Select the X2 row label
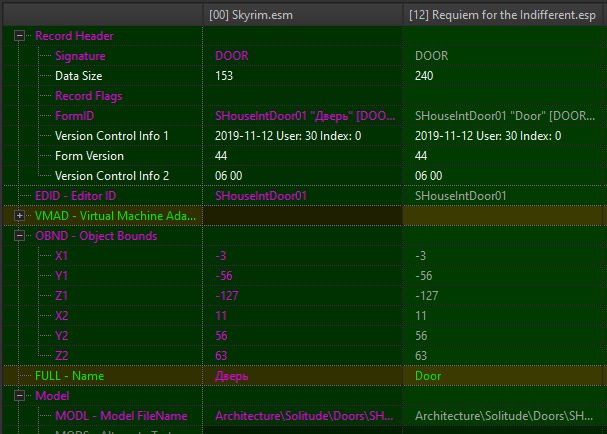607x434 pixels. pos(62,316)
